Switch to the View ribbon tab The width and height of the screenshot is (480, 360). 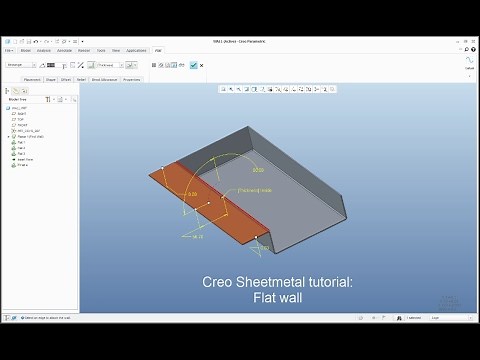tap(116, 50)
